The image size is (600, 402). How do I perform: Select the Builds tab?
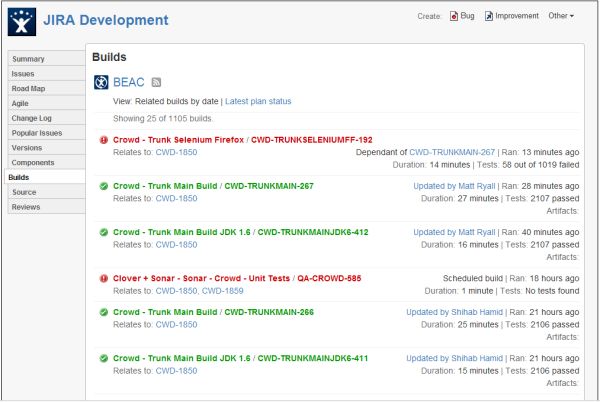tap(45, 177)
